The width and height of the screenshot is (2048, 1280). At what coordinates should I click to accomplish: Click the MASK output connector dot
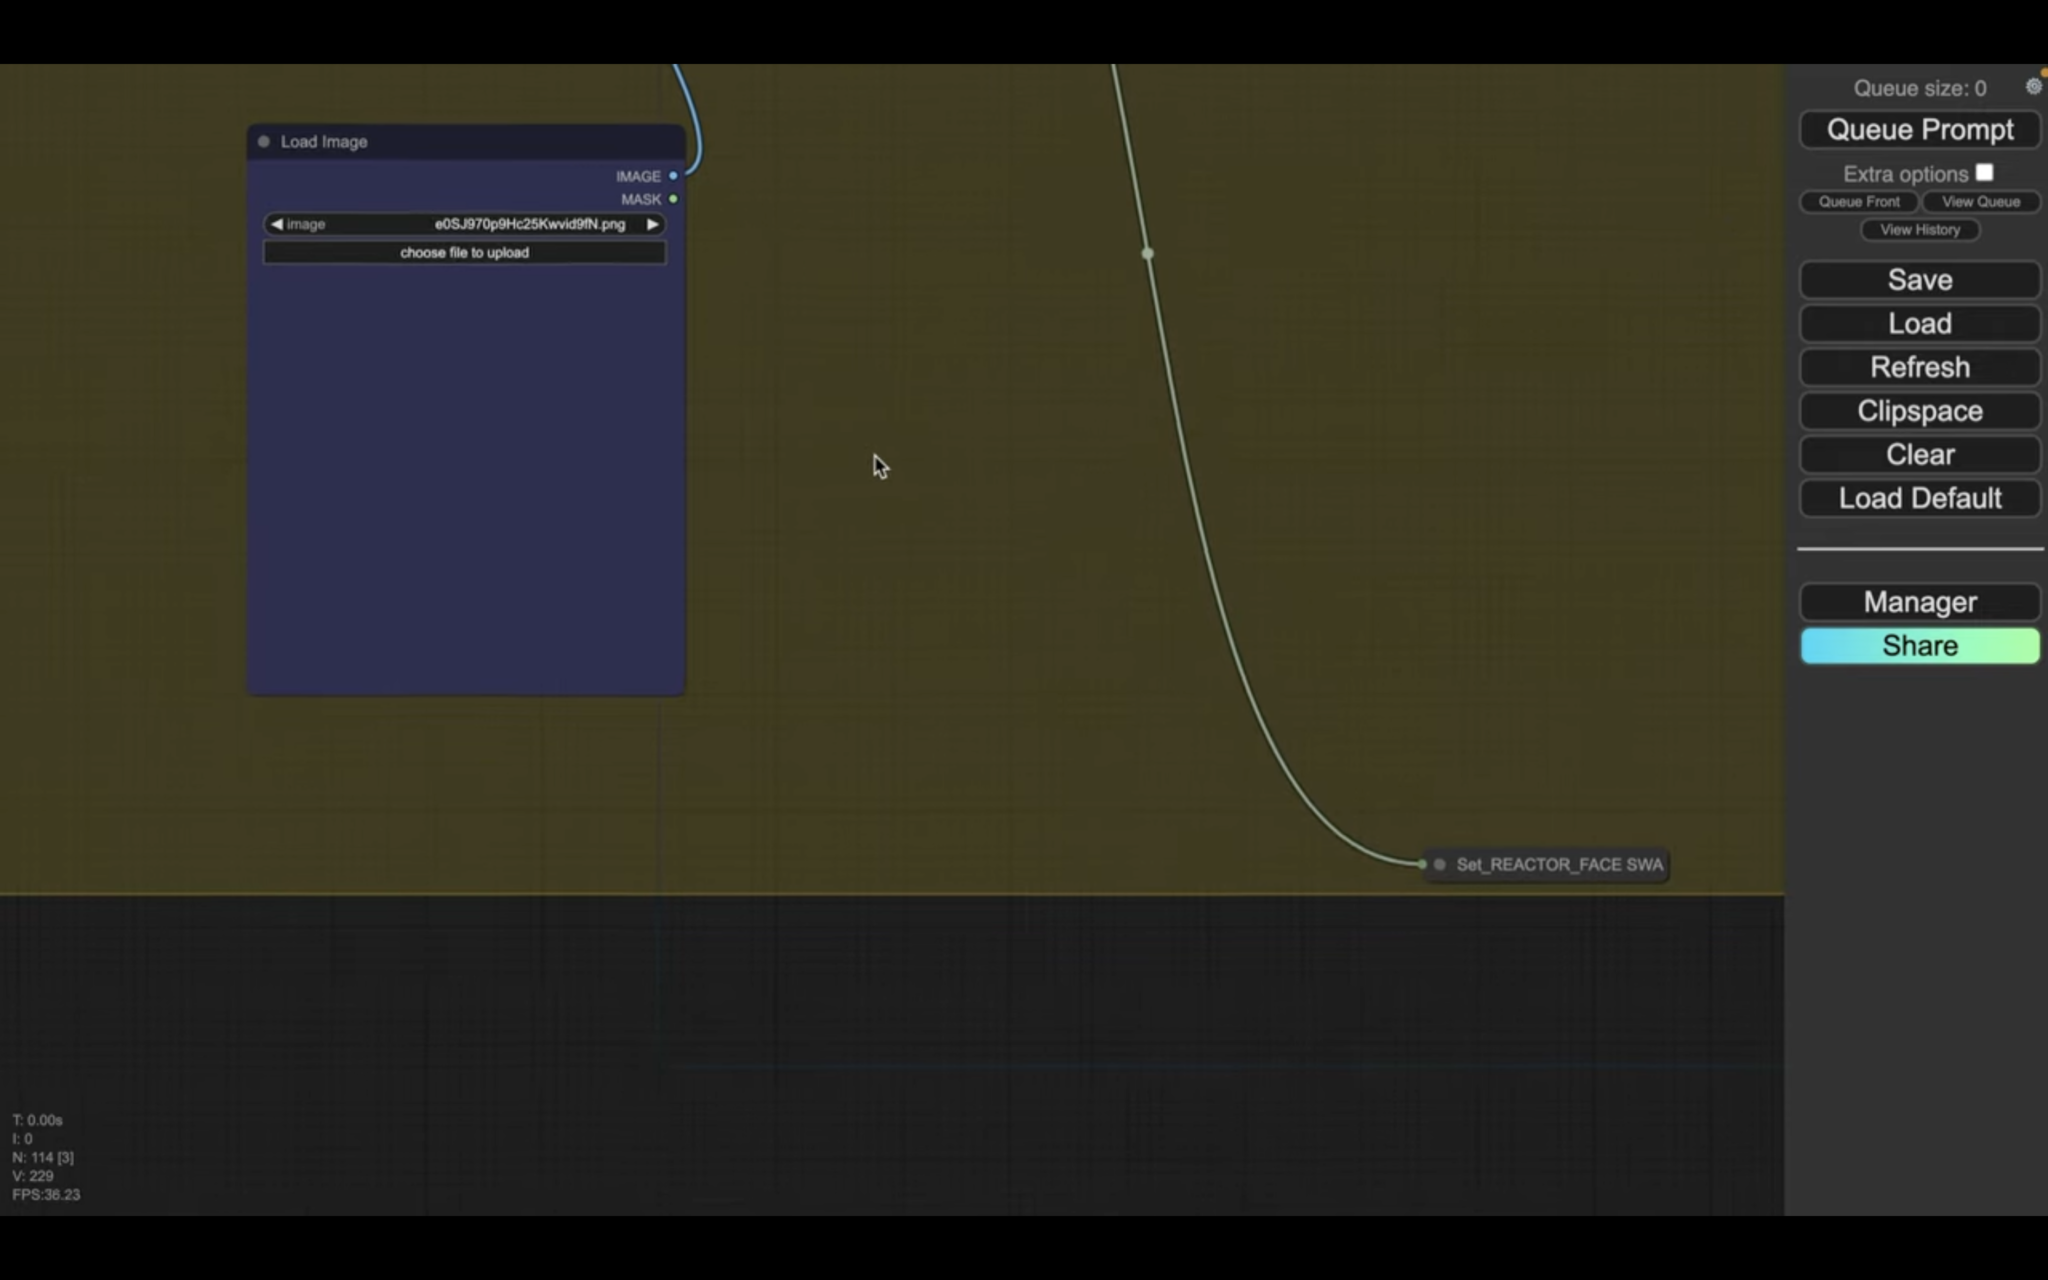pyautogui.click(x=673, y=199)
